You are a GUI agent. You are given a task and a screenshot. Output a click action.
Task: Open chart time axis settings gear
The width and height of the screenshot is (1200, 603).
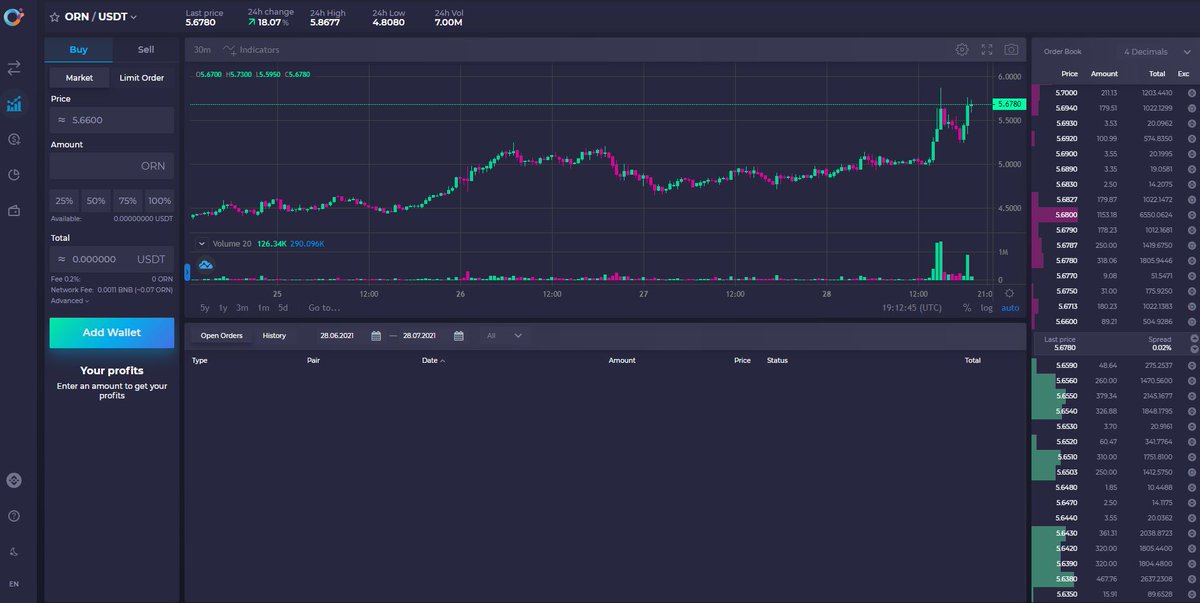click(1010, 293)
